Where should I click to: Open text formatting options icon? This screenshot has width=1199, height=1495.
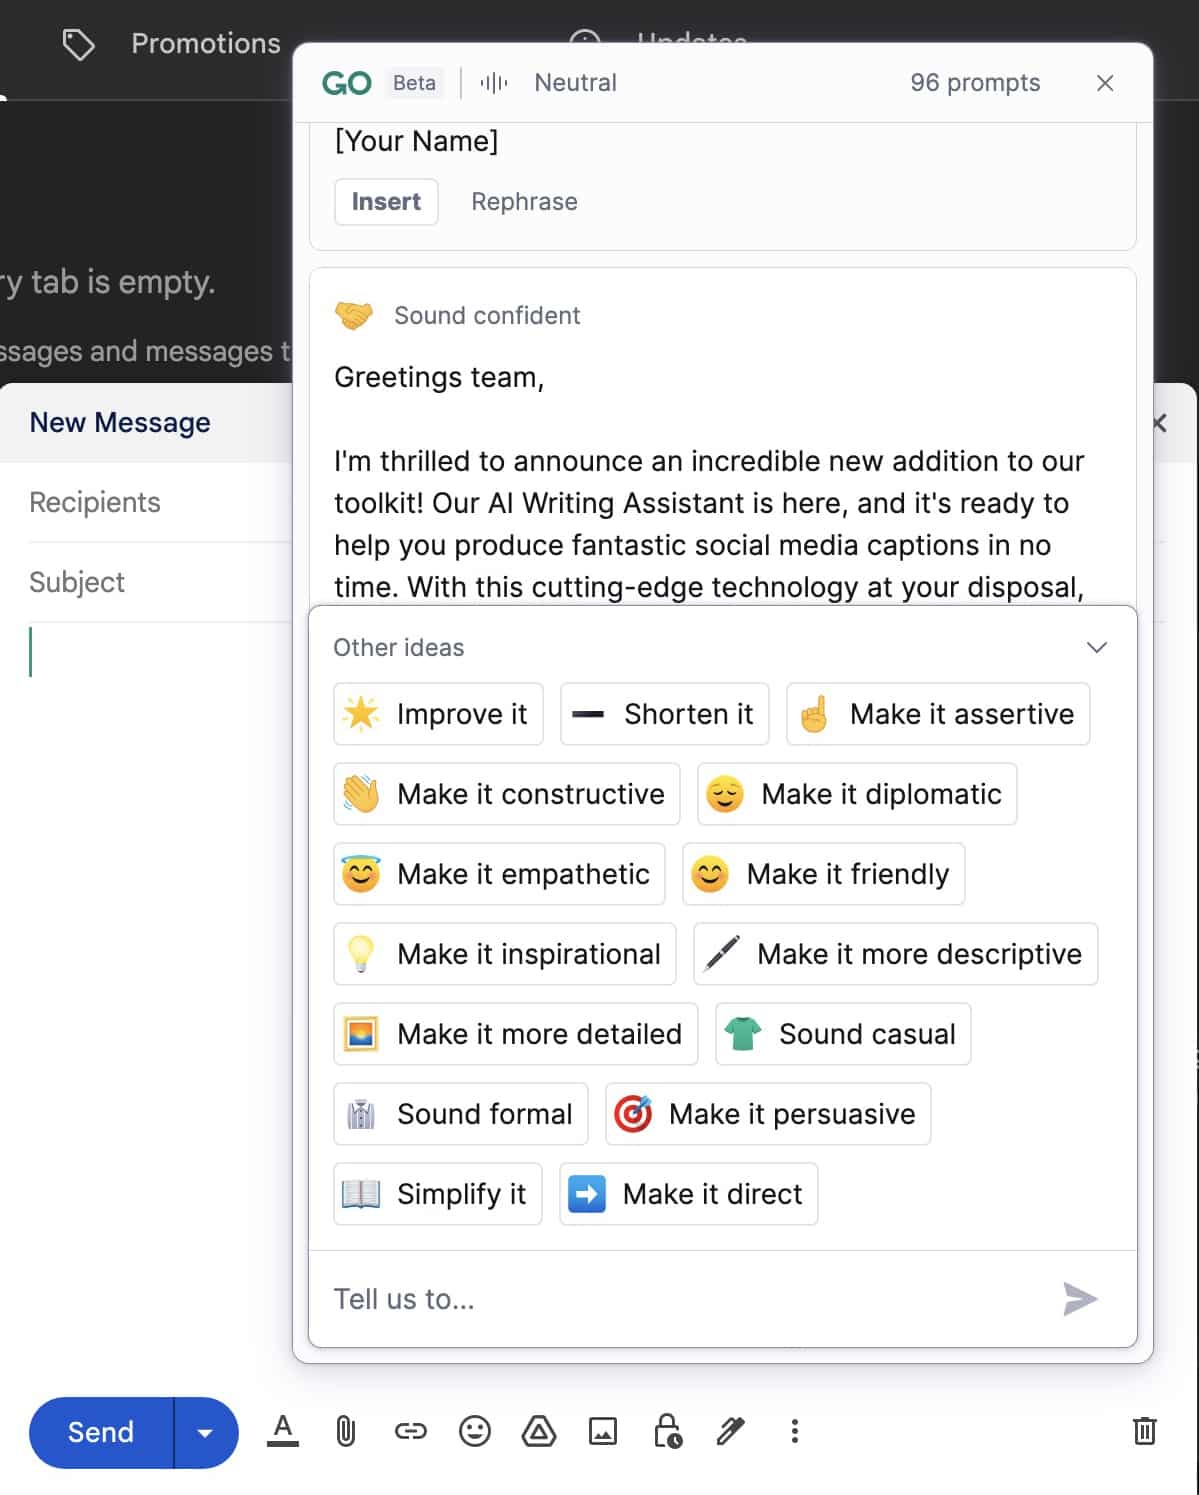tap(283, 1431)
